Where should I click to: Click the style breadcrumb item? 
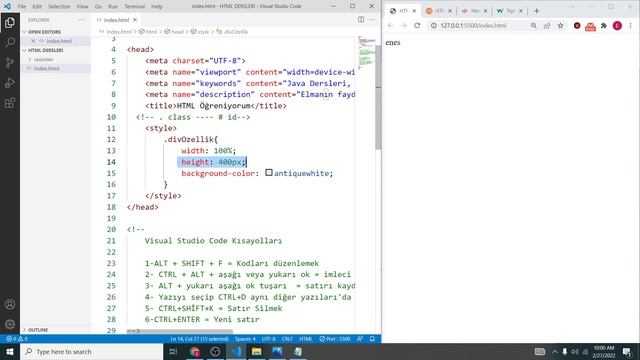[x=200, y=31]
